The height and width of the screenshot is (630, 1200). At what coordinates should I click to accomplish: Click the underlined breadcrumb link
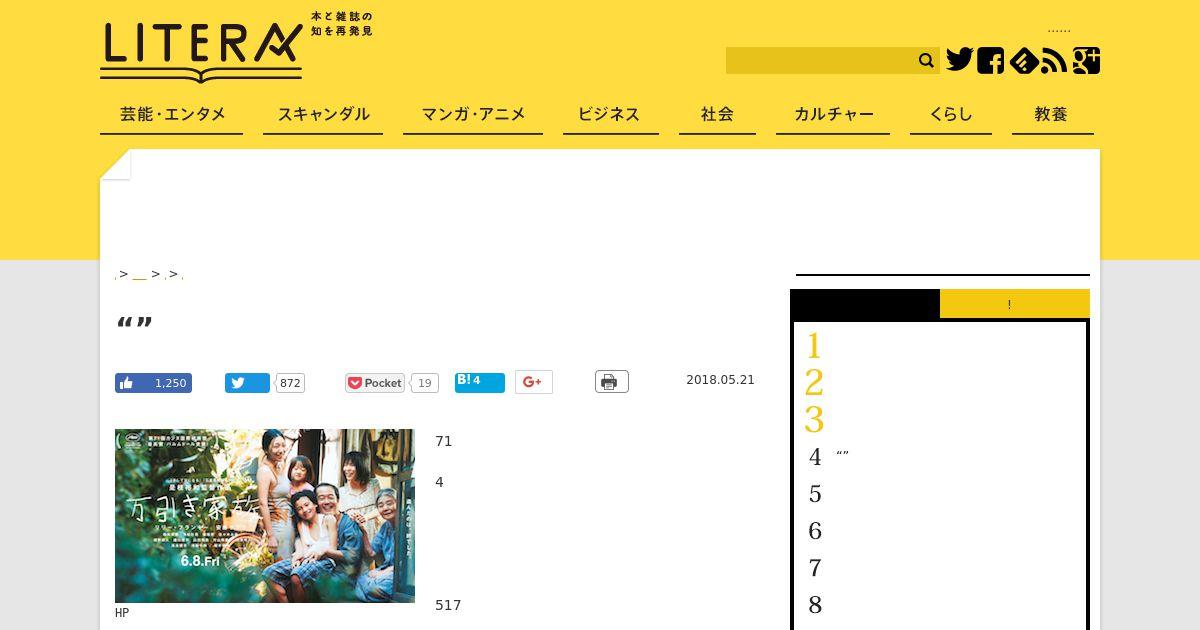(140, 274)
